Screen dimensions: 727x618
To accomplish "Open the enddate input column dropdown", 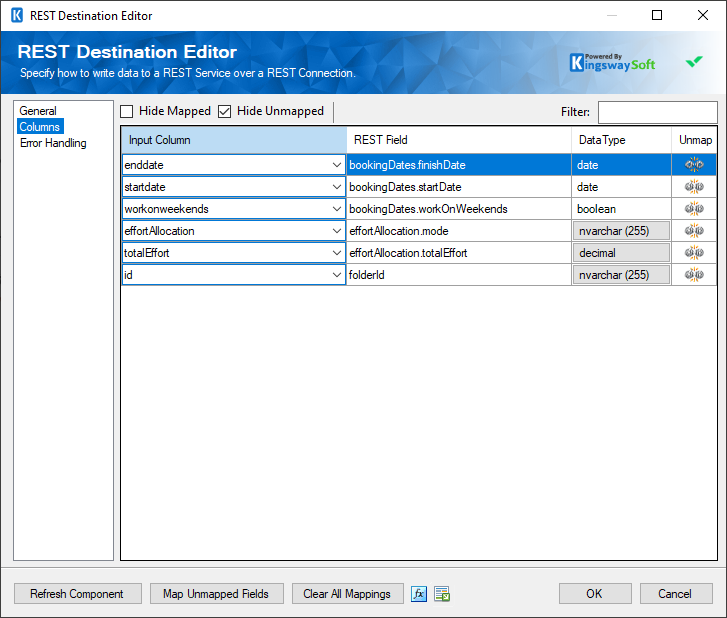I will tap(337, 165).
